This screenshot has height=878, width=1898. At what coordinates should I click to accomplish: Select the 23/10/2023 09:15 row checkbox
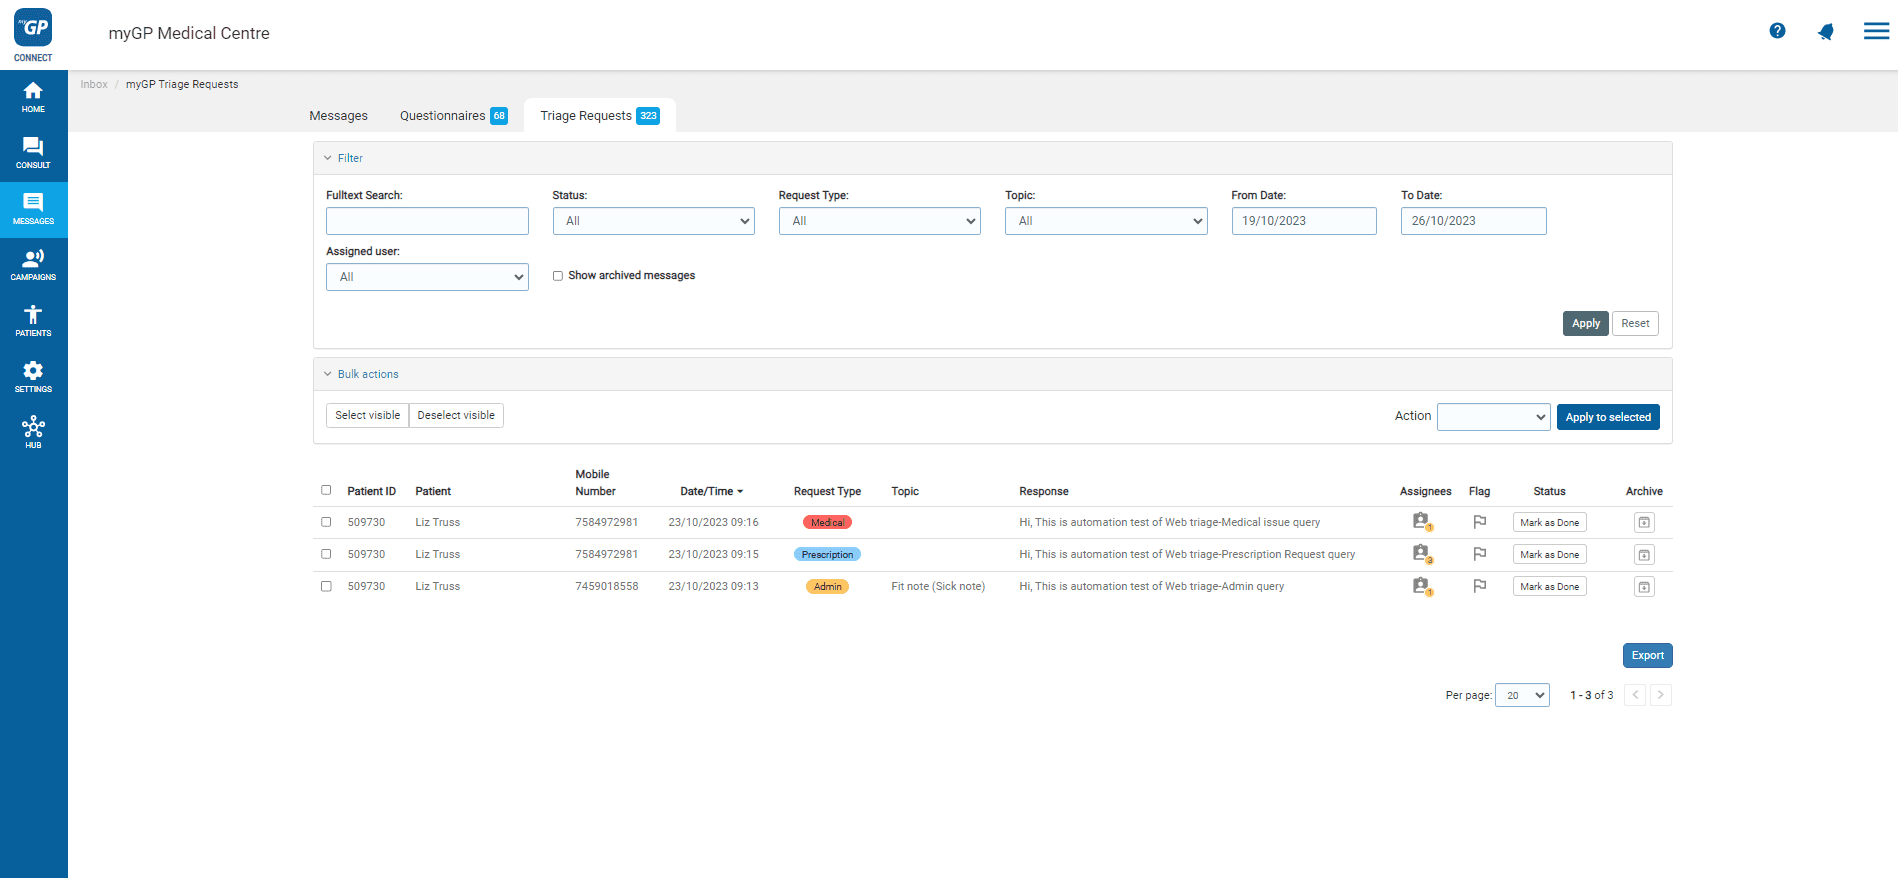click(326, 554)
